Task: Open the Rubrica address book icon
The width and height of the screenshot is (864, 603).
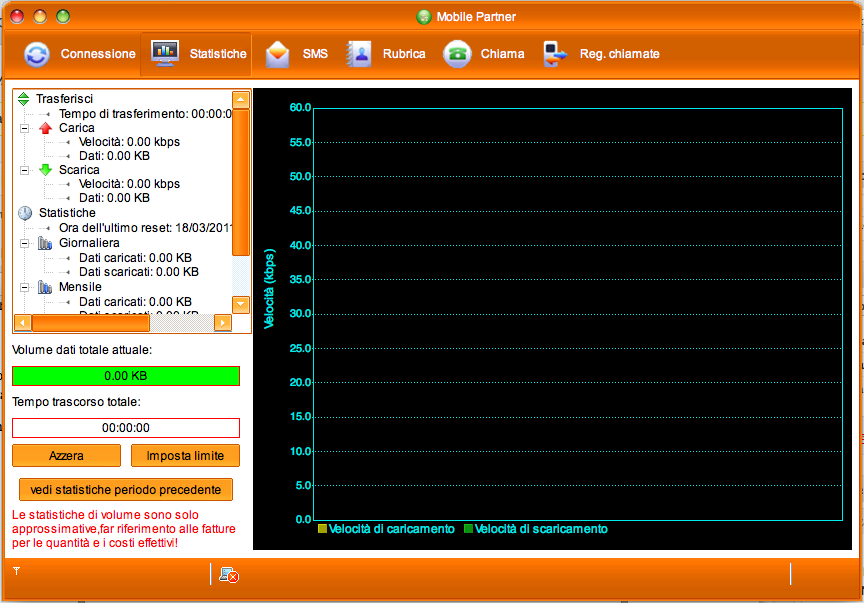Action: pyautogui.click(x=358, y=54)
